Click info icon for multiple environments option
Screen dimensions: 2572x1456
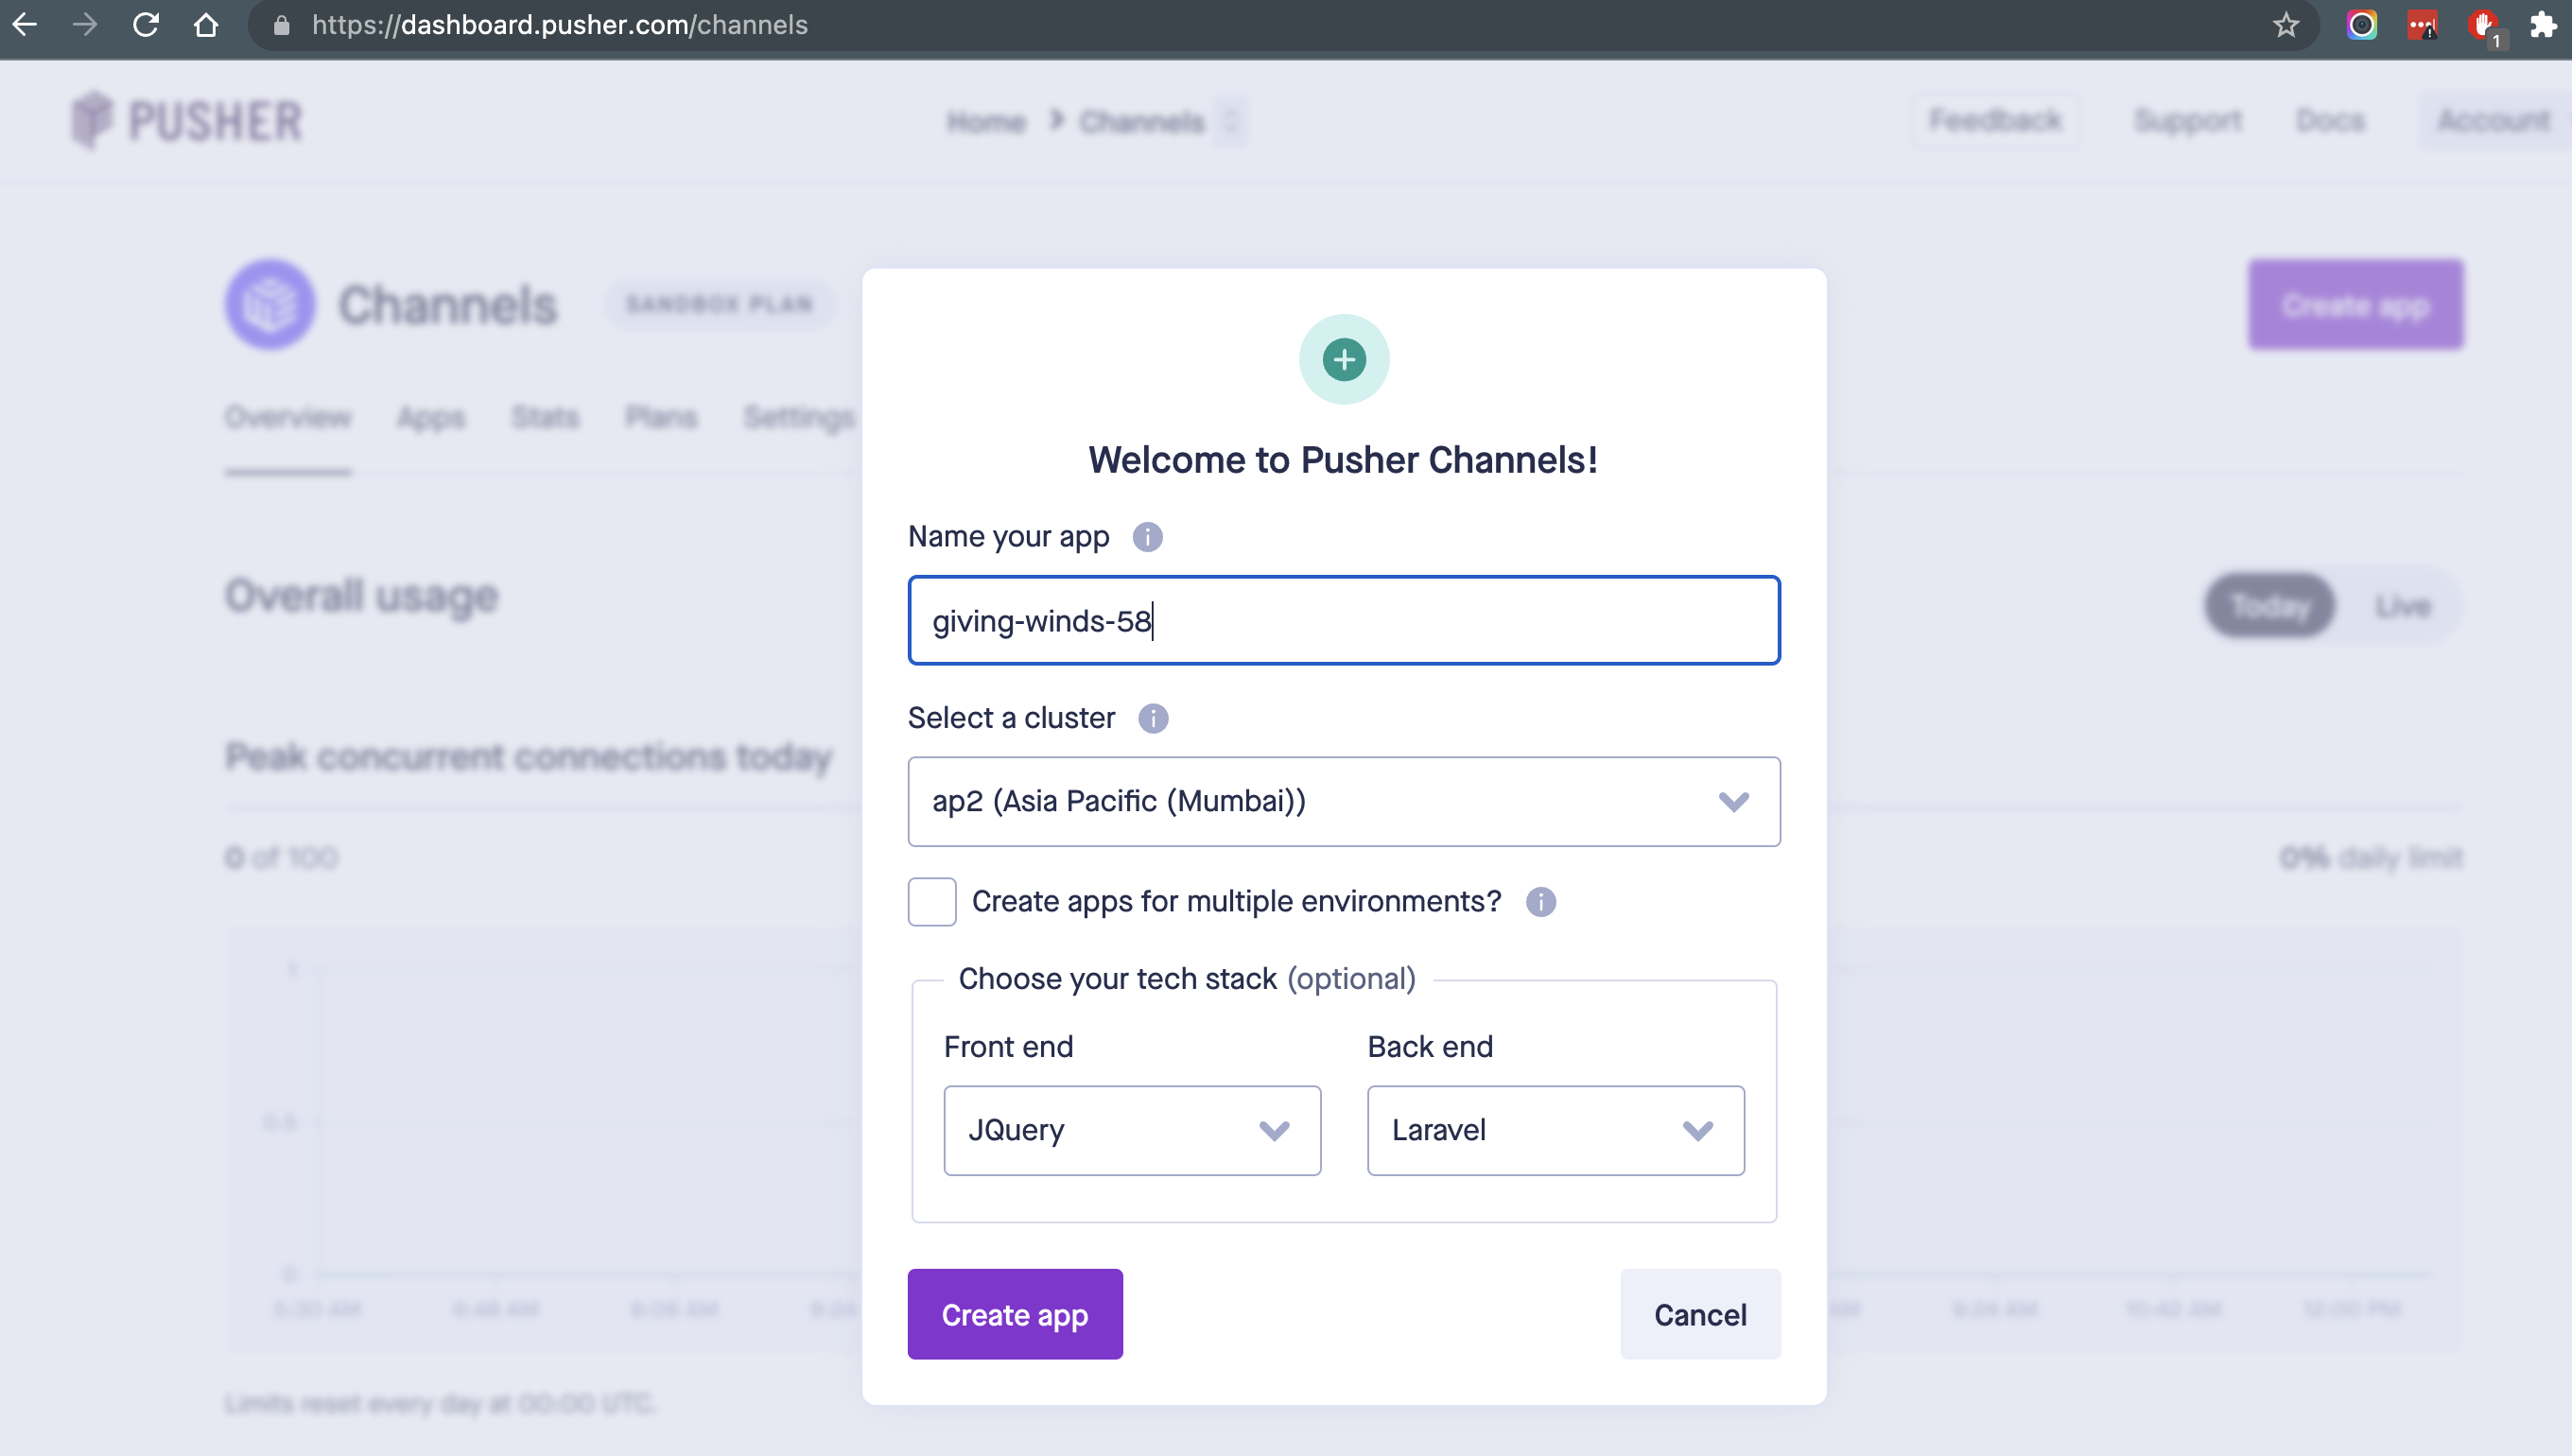(1540, 902)
